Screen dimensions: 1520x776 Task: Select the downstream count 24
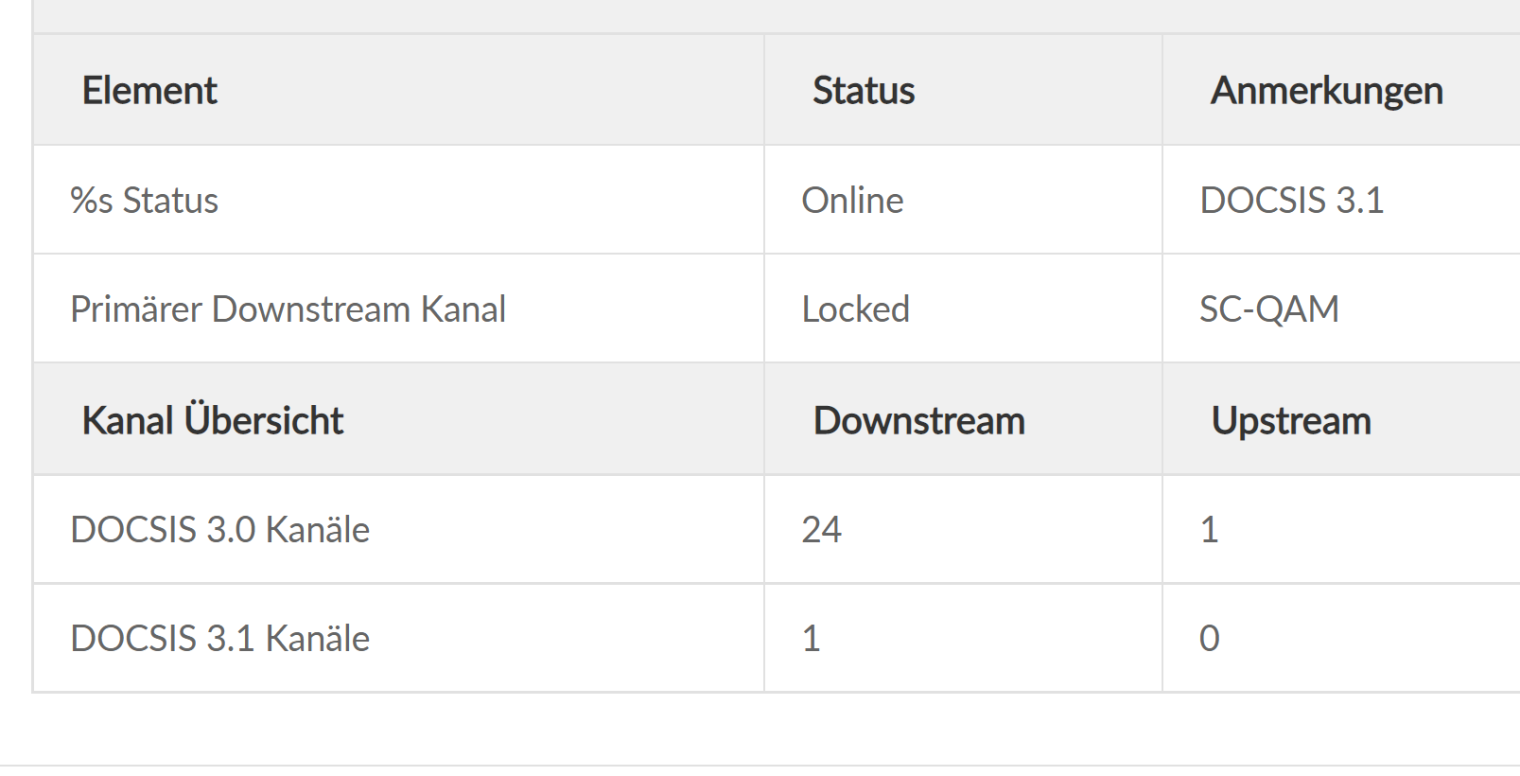tap(823, 531)
